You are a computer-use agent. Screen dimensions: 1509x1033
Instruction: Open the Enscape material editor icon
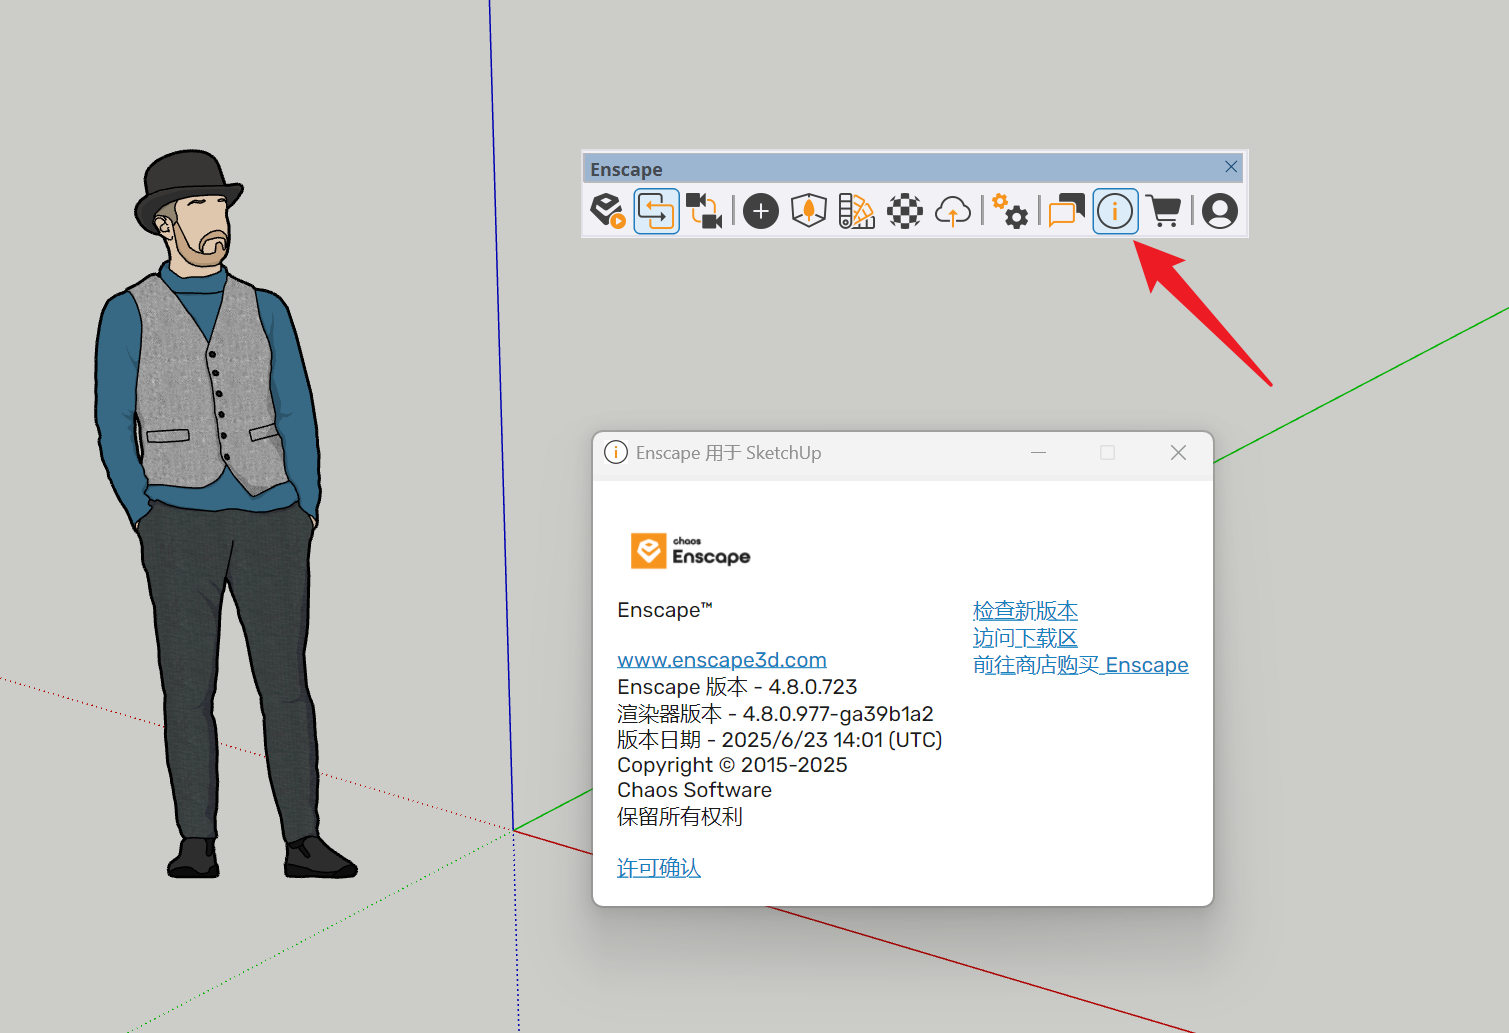click(856, 211)
